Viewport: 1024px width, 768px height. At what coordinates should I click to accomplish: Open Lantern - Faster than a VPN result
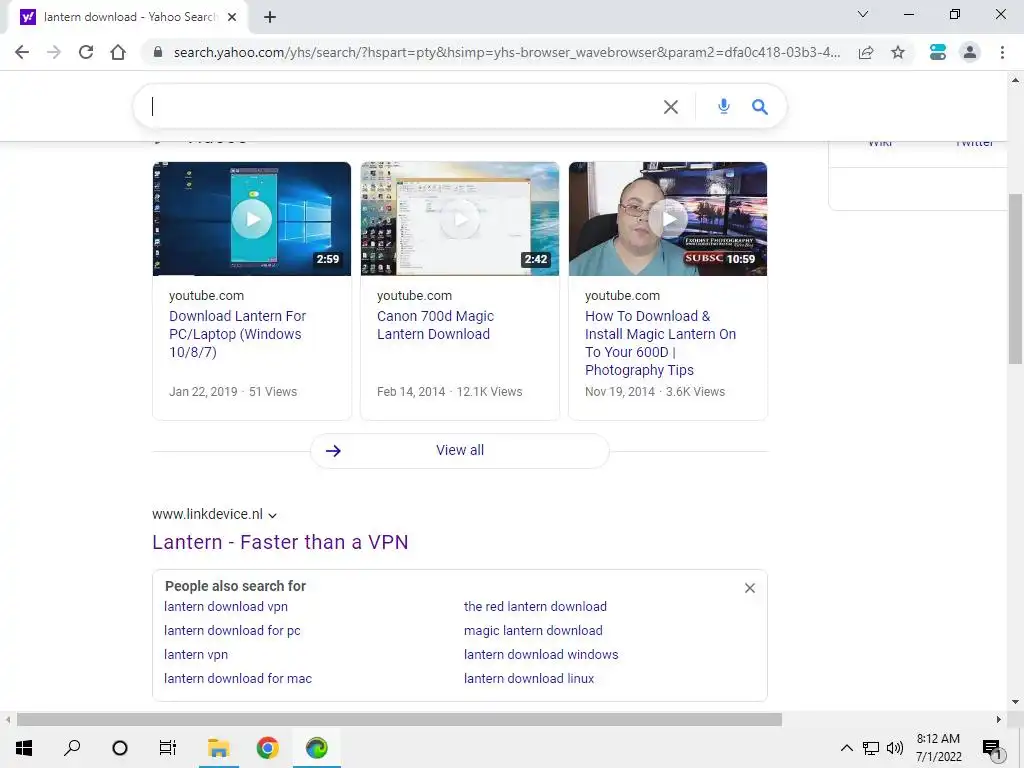[x=280, y=542]
